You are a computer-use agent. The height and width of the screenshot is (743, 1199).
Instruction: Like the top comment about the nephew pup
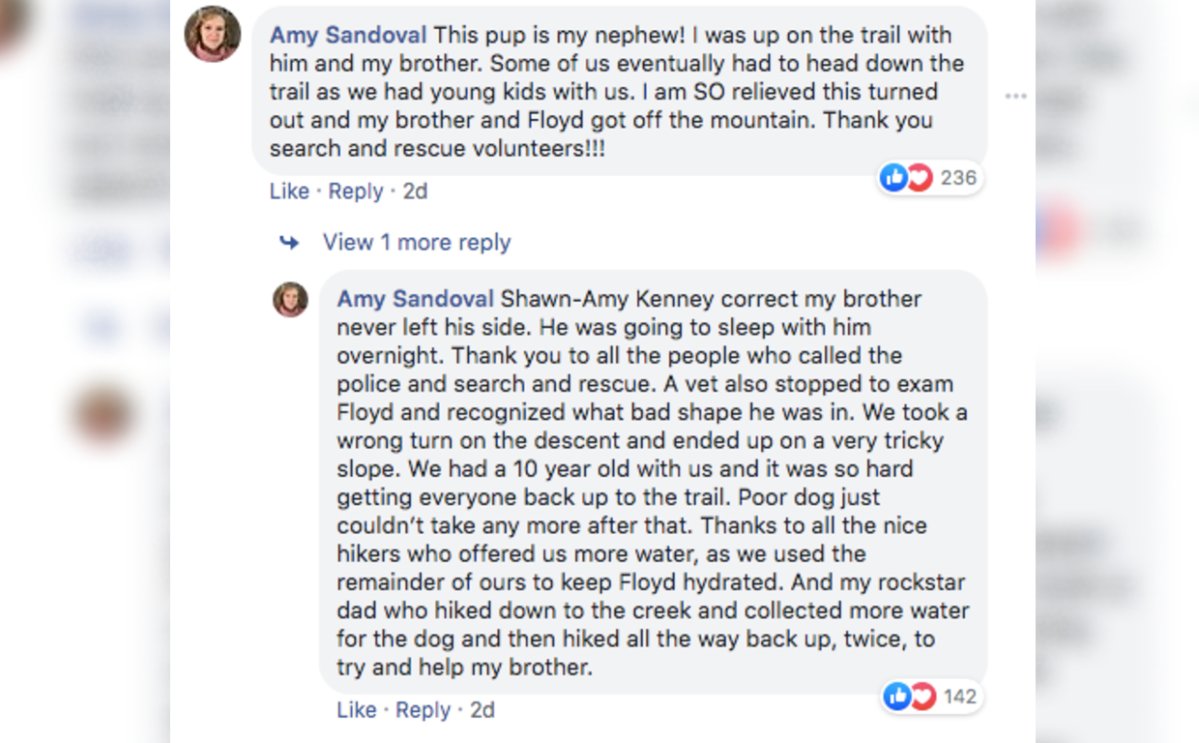pos(289,191)
